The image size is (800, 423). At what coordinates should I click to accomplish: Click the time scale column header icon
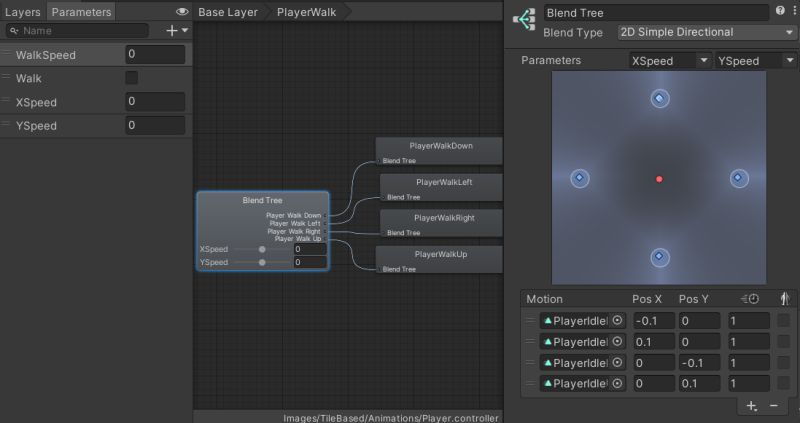click(750, 299)
